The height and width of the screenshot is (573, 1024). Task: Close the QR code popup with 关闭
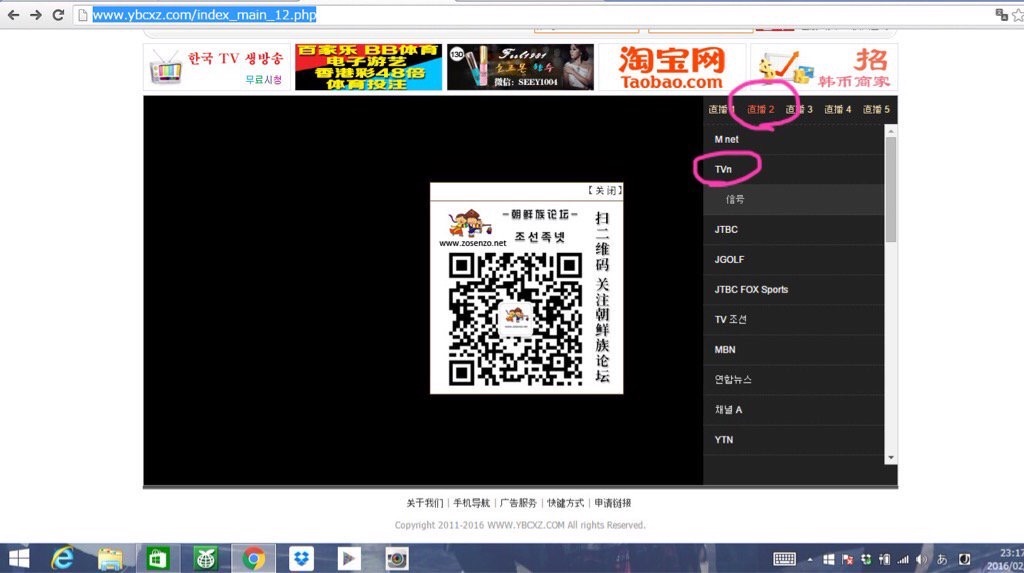pos(605,190)
